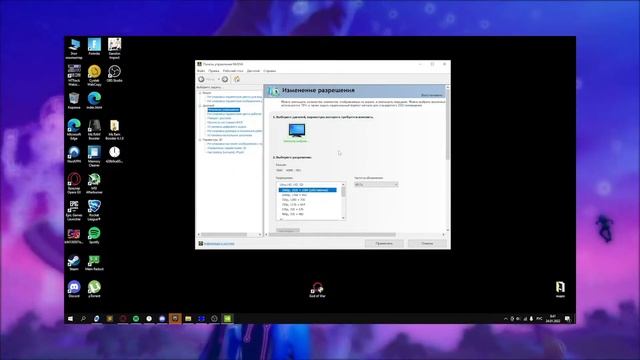Select 1080p, 1920 × 1080 (собственное) resolution

point(307,190)
